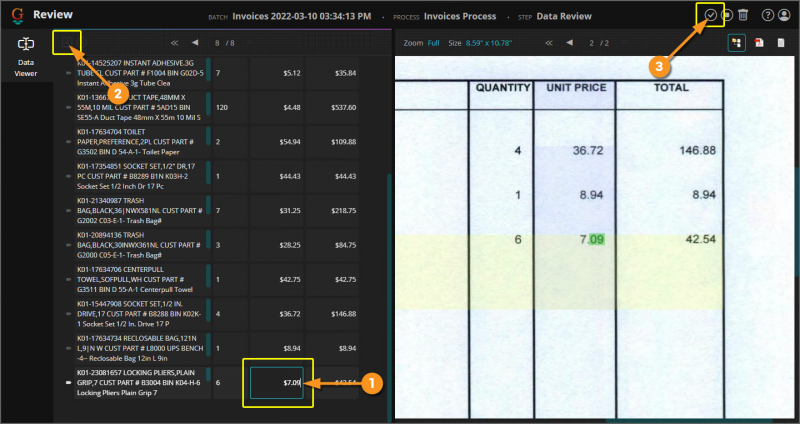Click the $218.75 total cell
This screenshot has width=800, height=424.
[x=332, y=211]
